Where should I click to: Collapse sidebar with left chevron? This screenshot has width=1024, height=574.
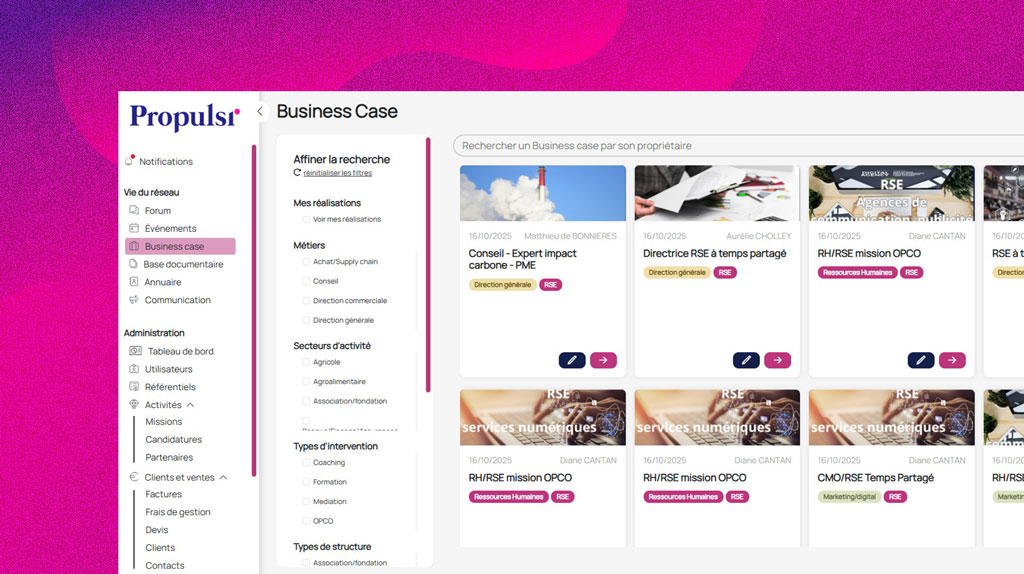tap(260, 112)
